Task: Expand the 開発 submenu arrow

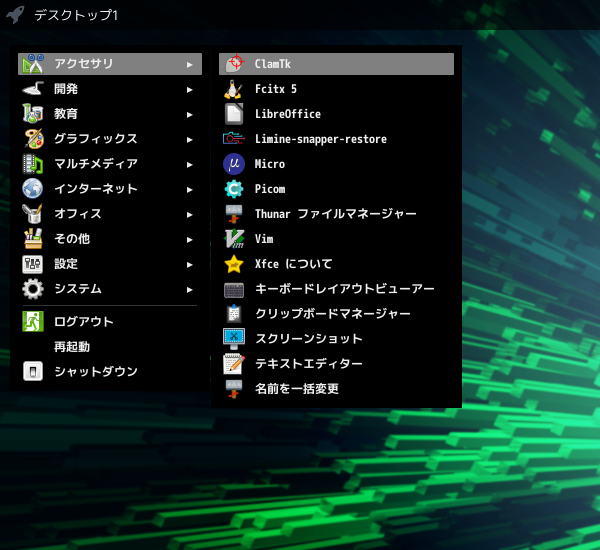Action: coord(189,90)
